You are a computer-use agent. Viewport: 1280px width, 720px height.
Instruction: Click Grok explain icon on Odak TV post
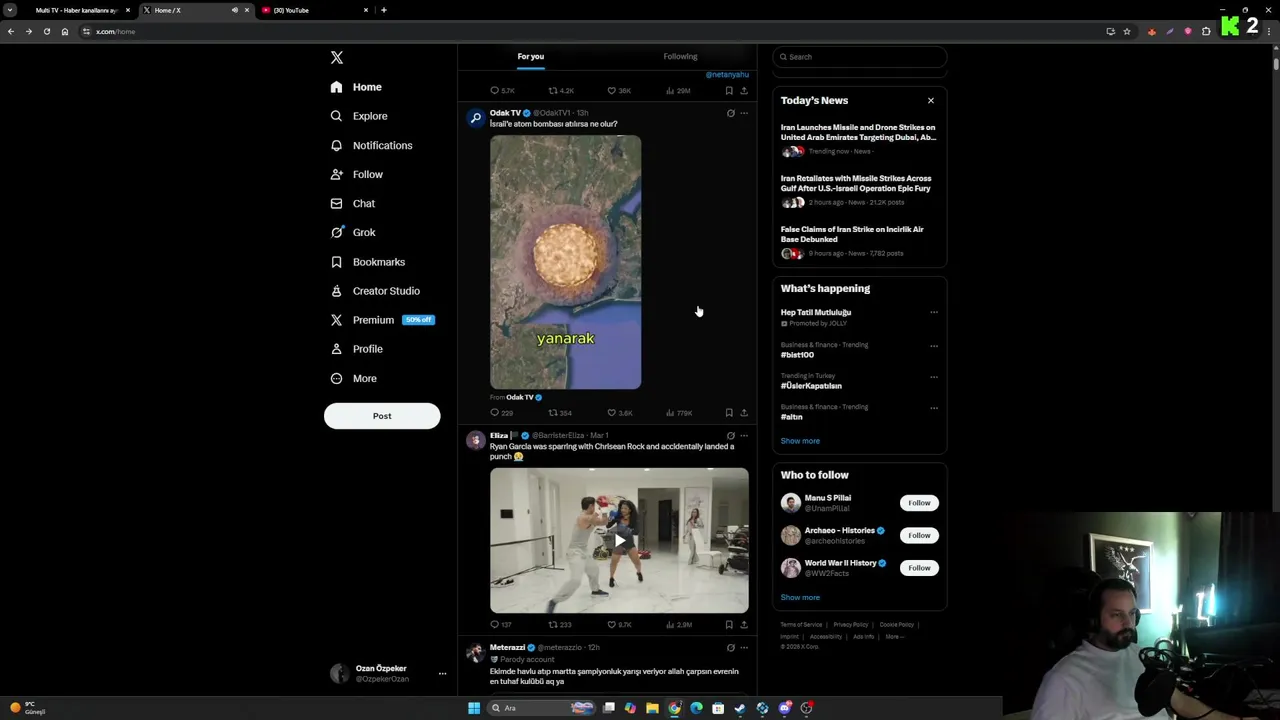730,113
